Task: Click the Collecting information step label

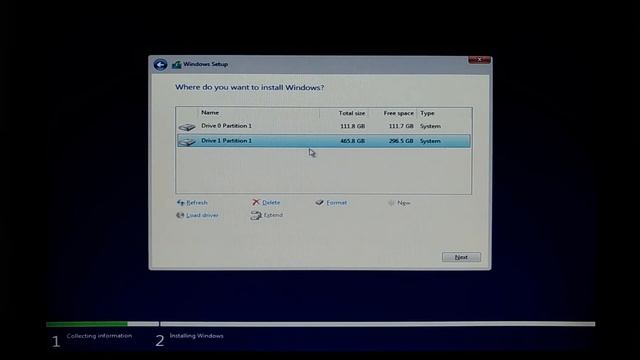Action: click(x=99, y=336)
